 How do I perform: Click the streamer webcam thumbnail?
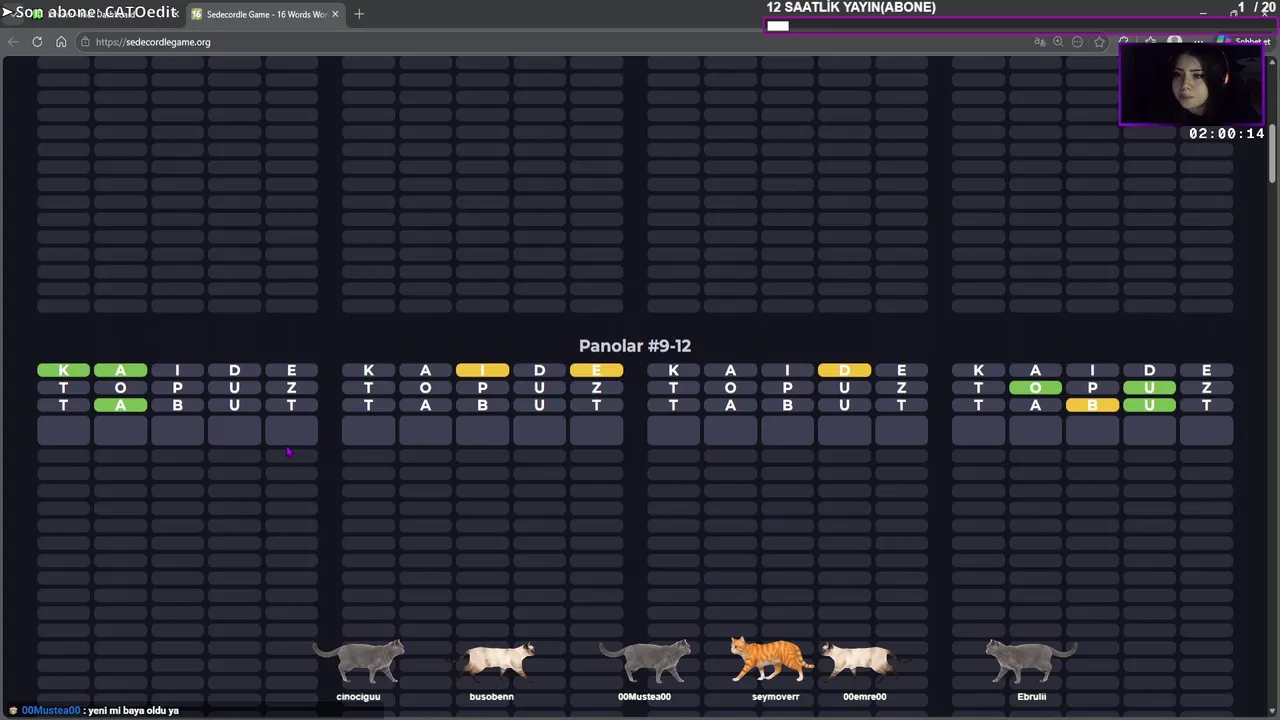pos(1192,84)
